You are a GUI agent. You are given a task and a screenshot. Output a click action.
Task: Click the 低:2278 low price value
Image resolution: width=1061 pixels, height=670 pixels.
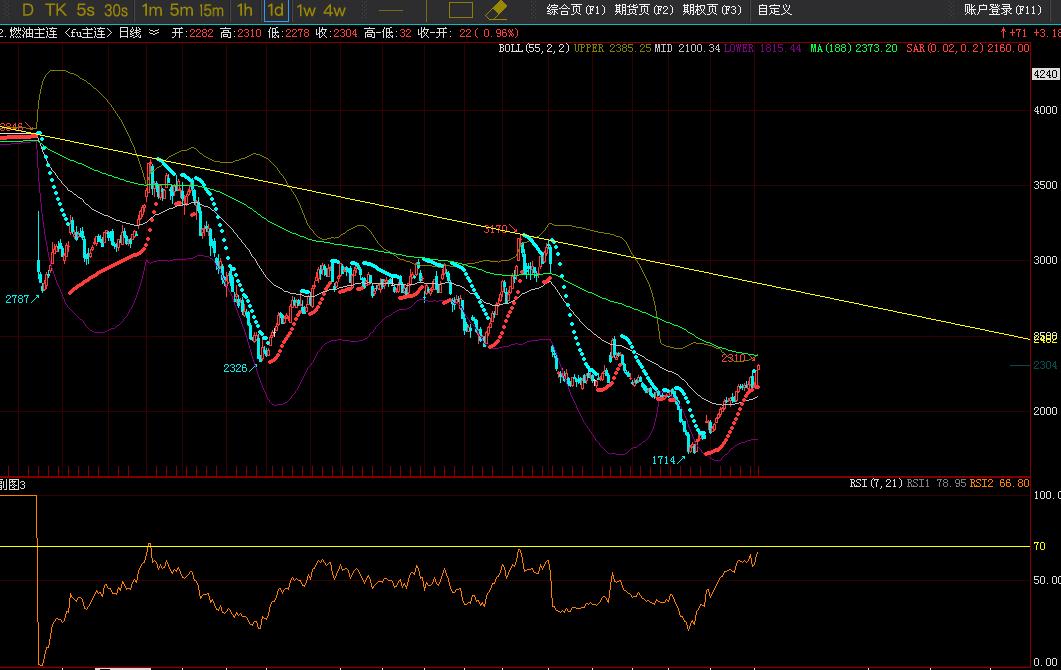click(288, 32)
